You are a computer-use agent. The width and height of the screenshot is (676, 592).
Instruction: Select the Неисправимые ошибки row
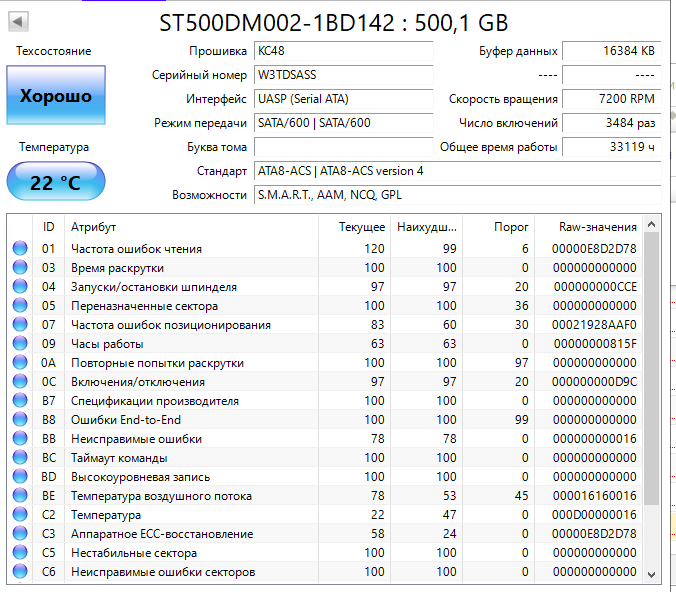[x=325, y=438]
